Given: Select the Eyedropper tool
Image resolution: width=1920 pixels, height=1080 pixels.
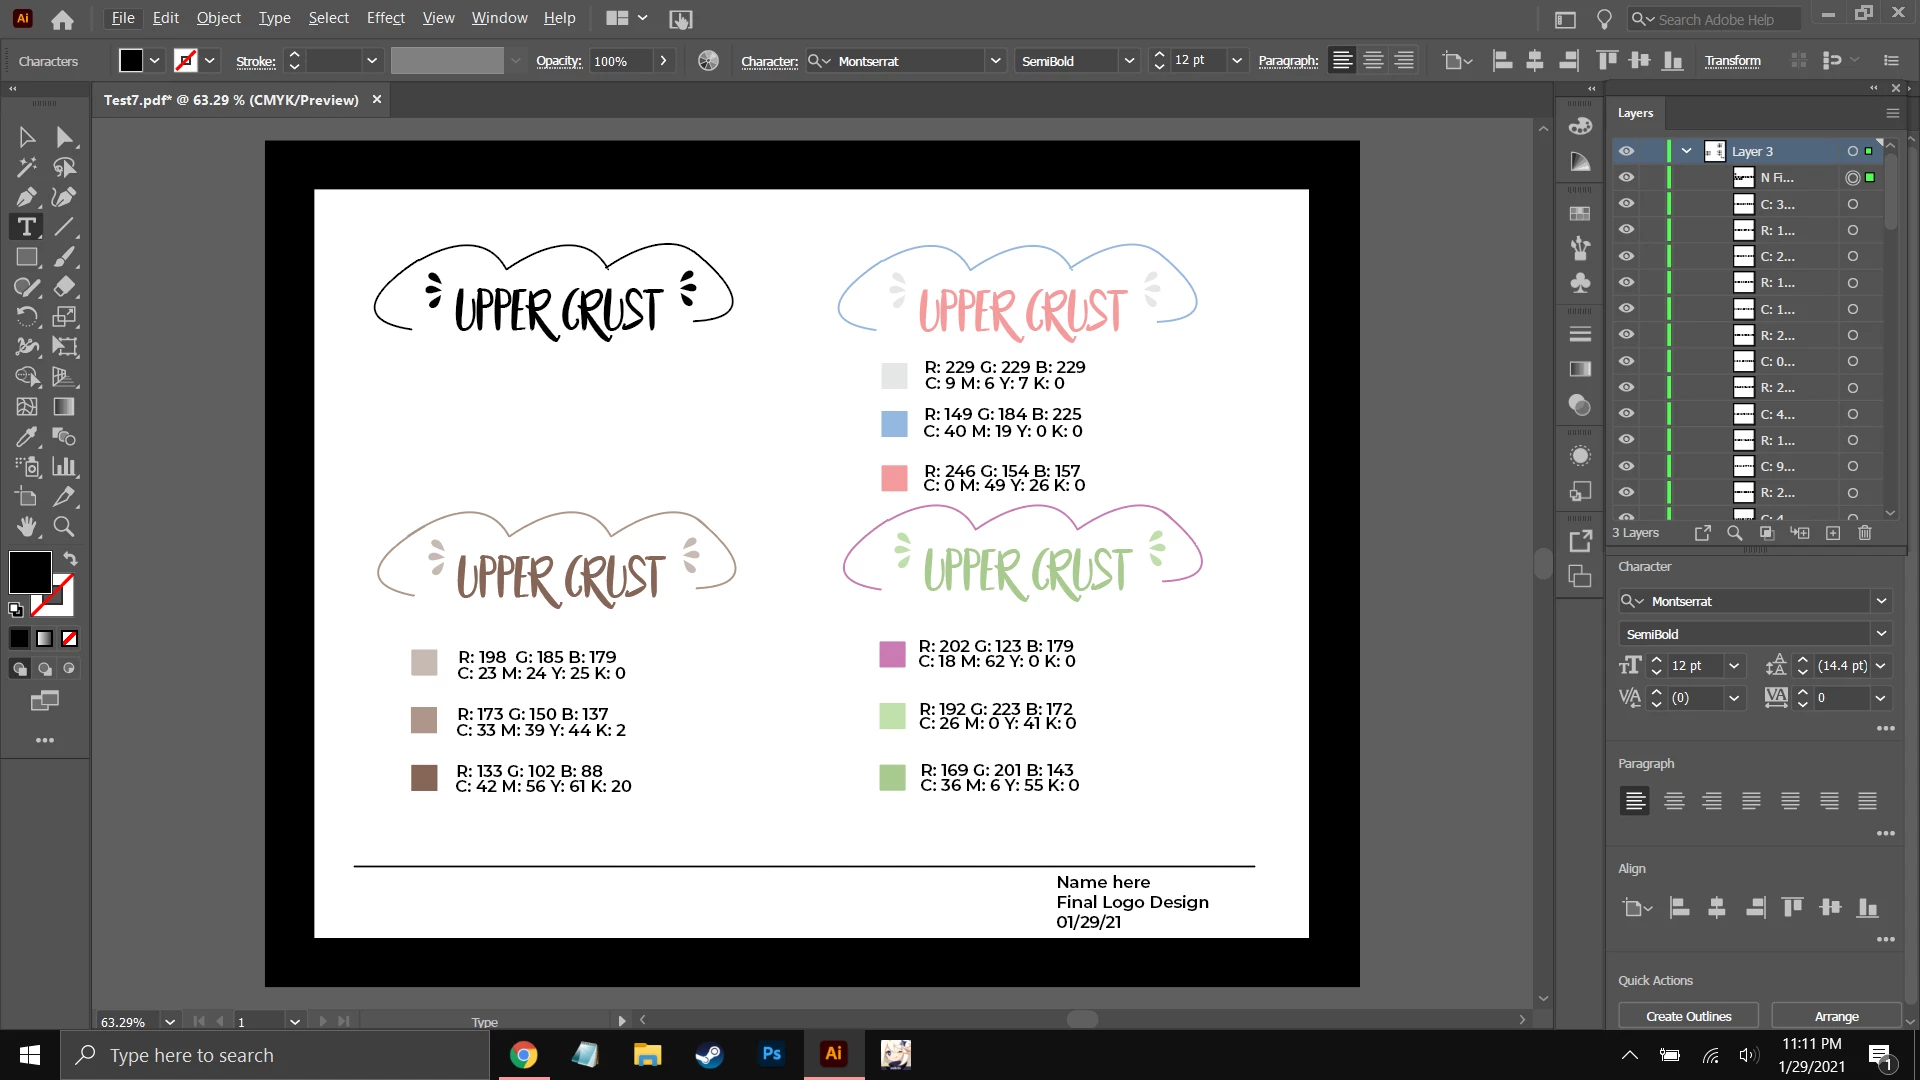Looking at the screenshot, I should [27, 437].
